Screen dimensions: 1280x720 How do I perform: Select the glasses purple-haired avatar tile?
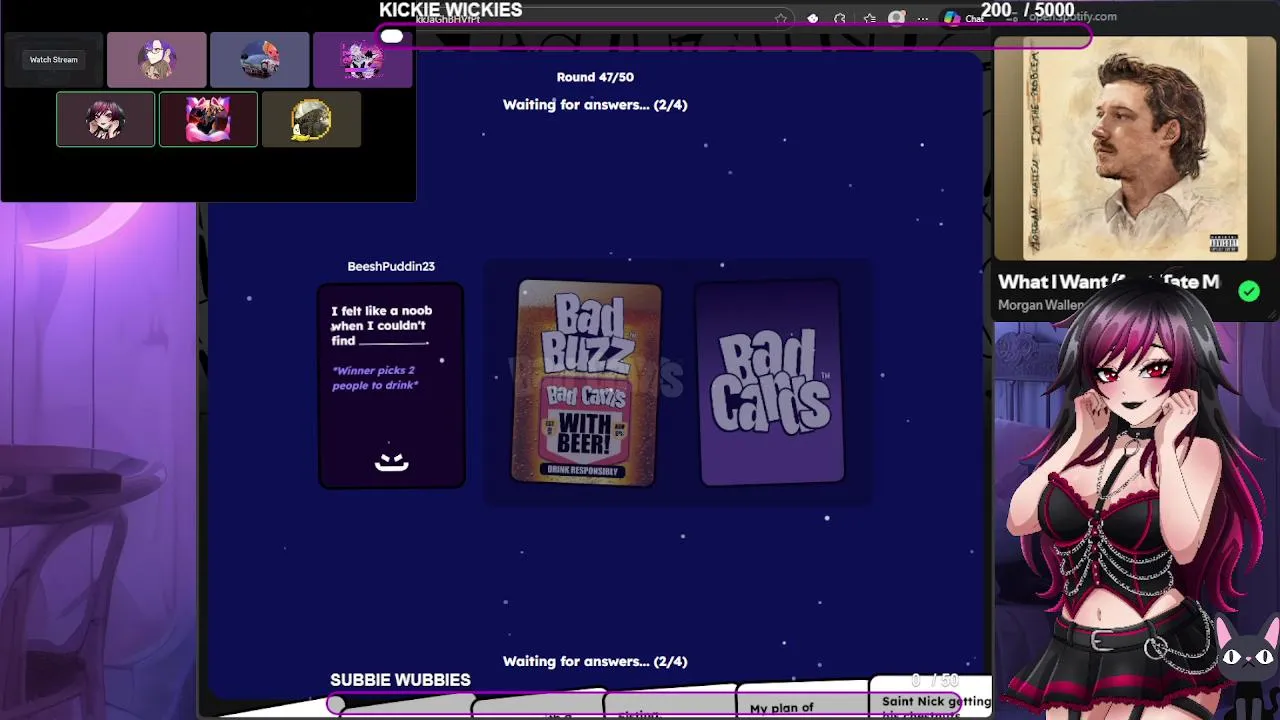(157, 60)
